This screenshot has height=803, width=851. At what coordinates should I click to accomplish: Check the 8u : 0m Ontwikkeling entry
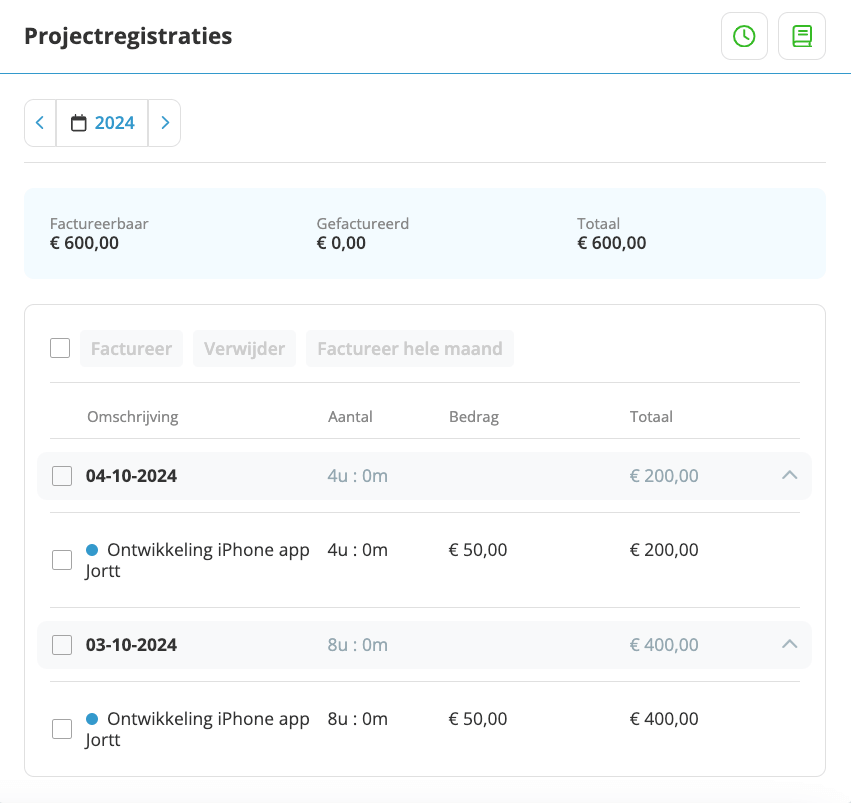[62, 729]
